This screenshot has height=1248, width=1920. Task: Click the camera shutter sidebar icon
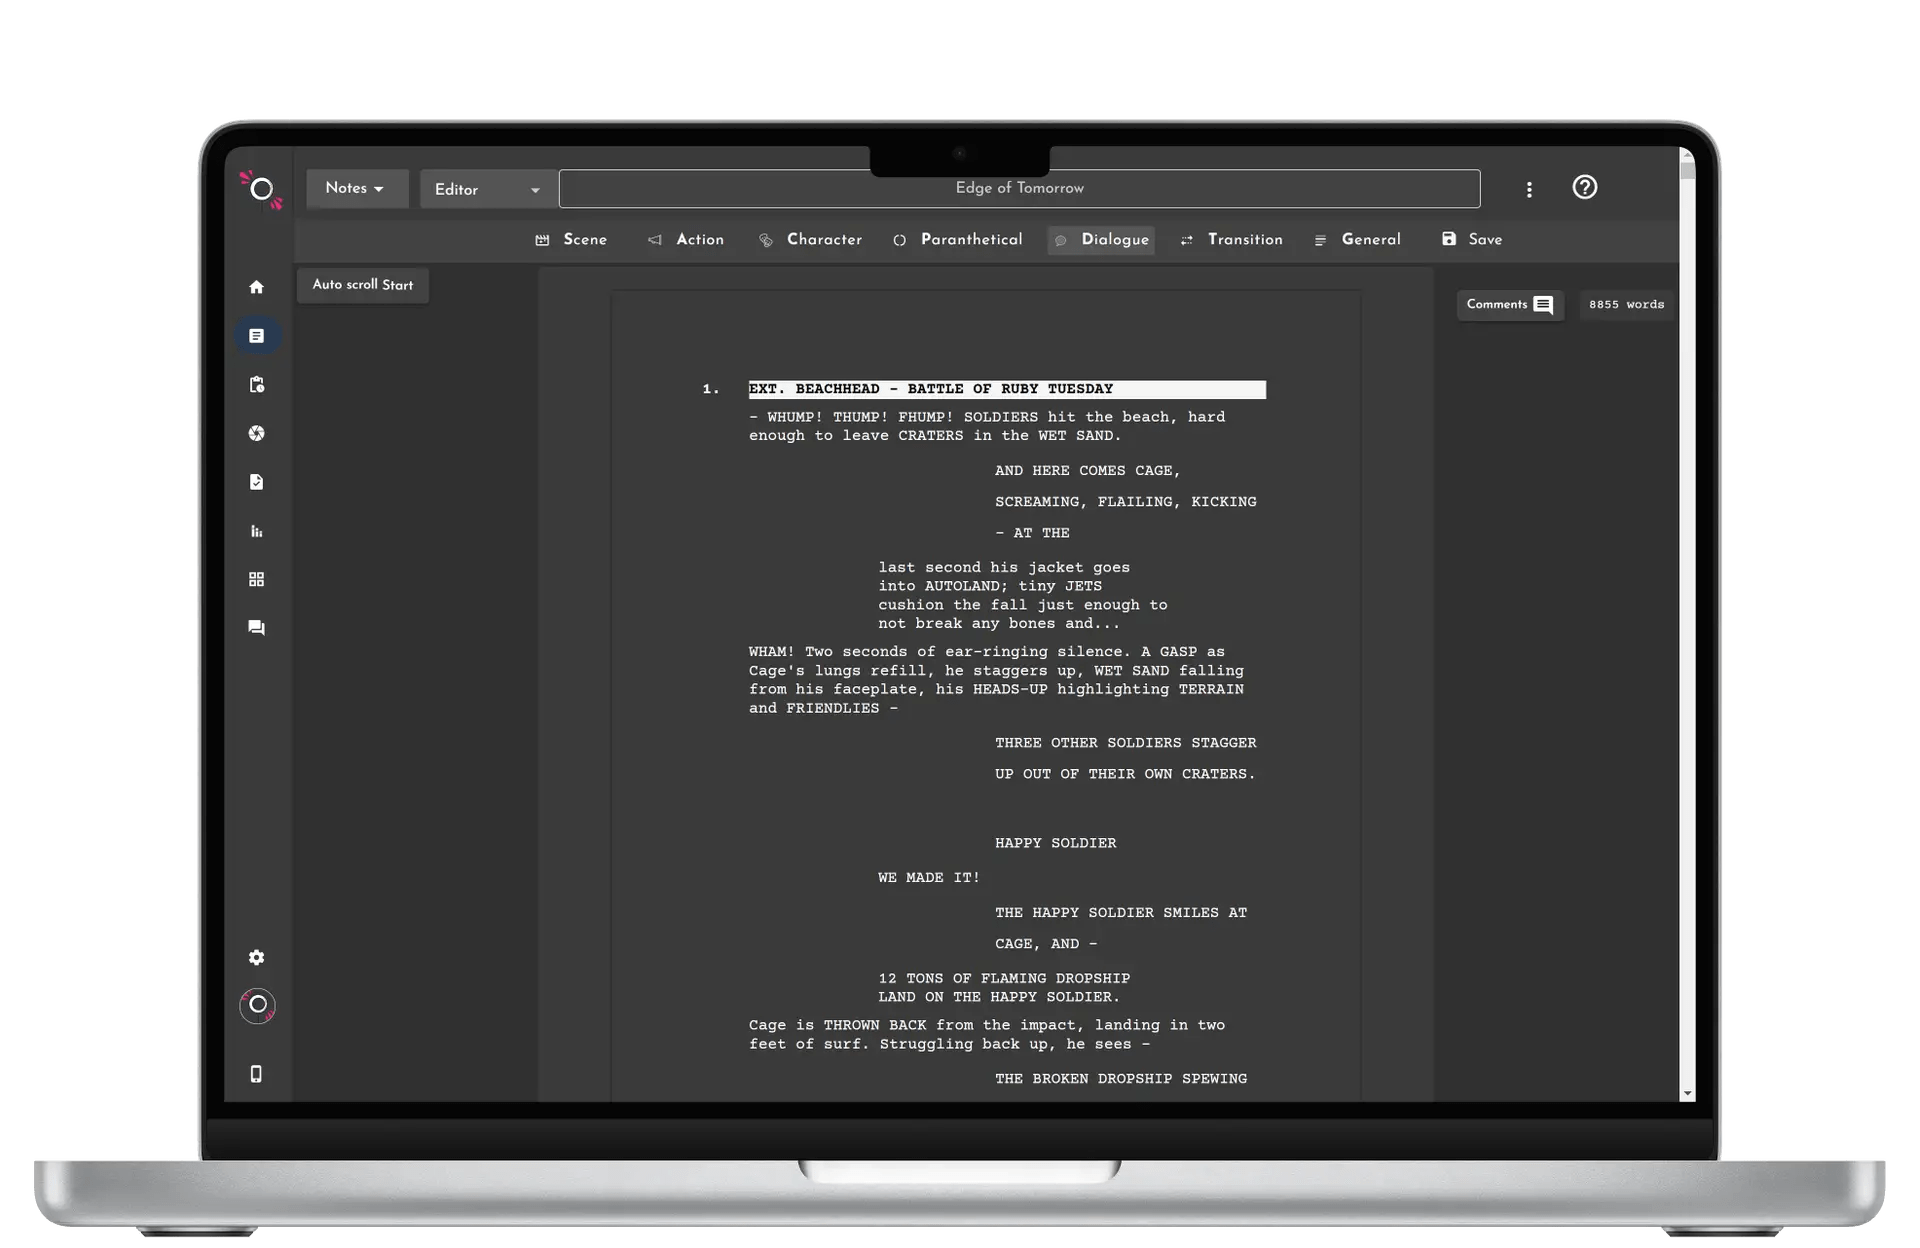pos(256,433)
